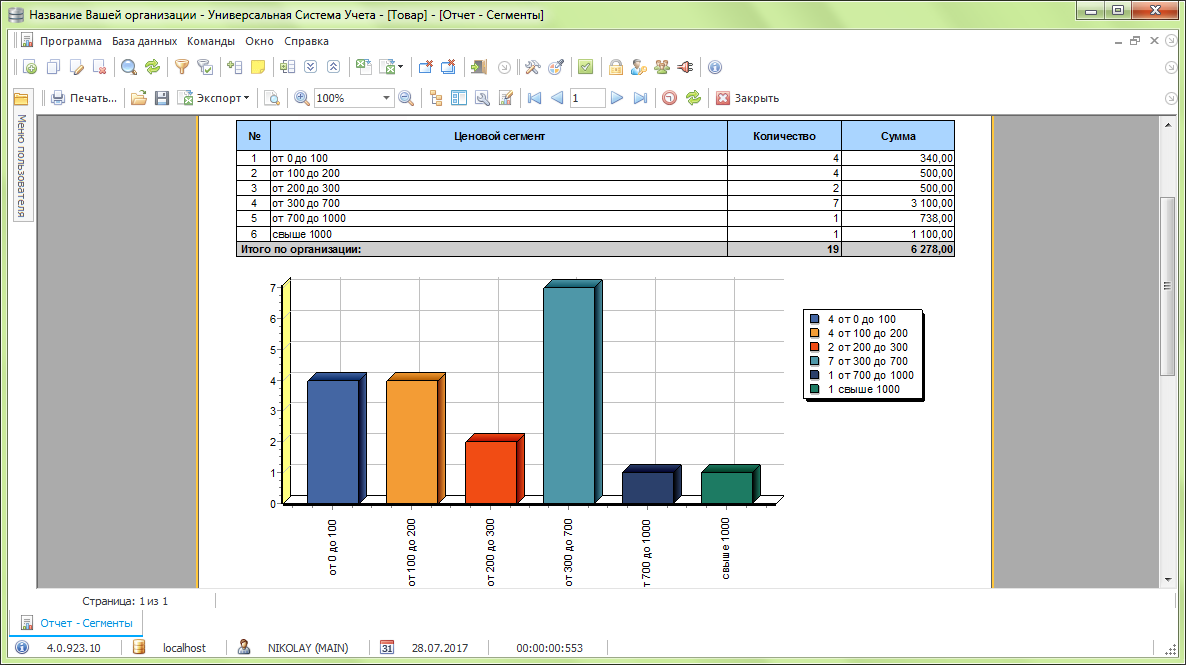Screen dimensions: 1186x665
Task: Click the red stop circle icon
Action: 669,98
